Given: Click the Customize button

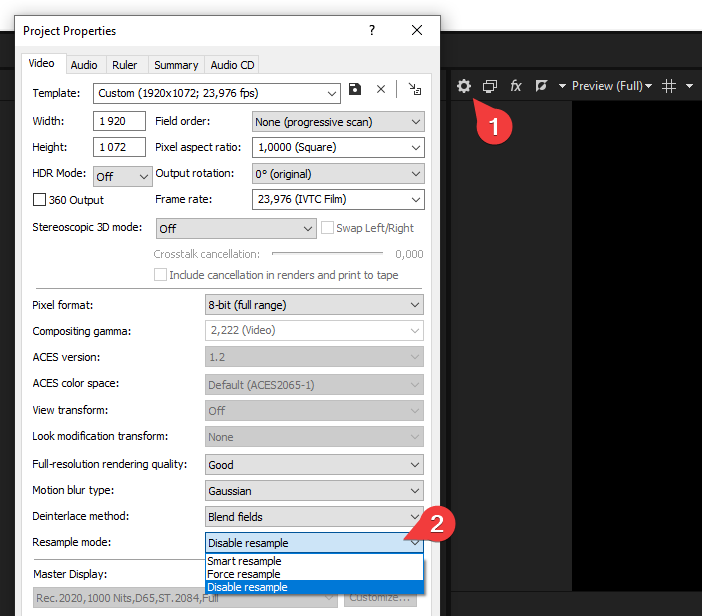Looking at the screenshot, I should coord(380,598).
